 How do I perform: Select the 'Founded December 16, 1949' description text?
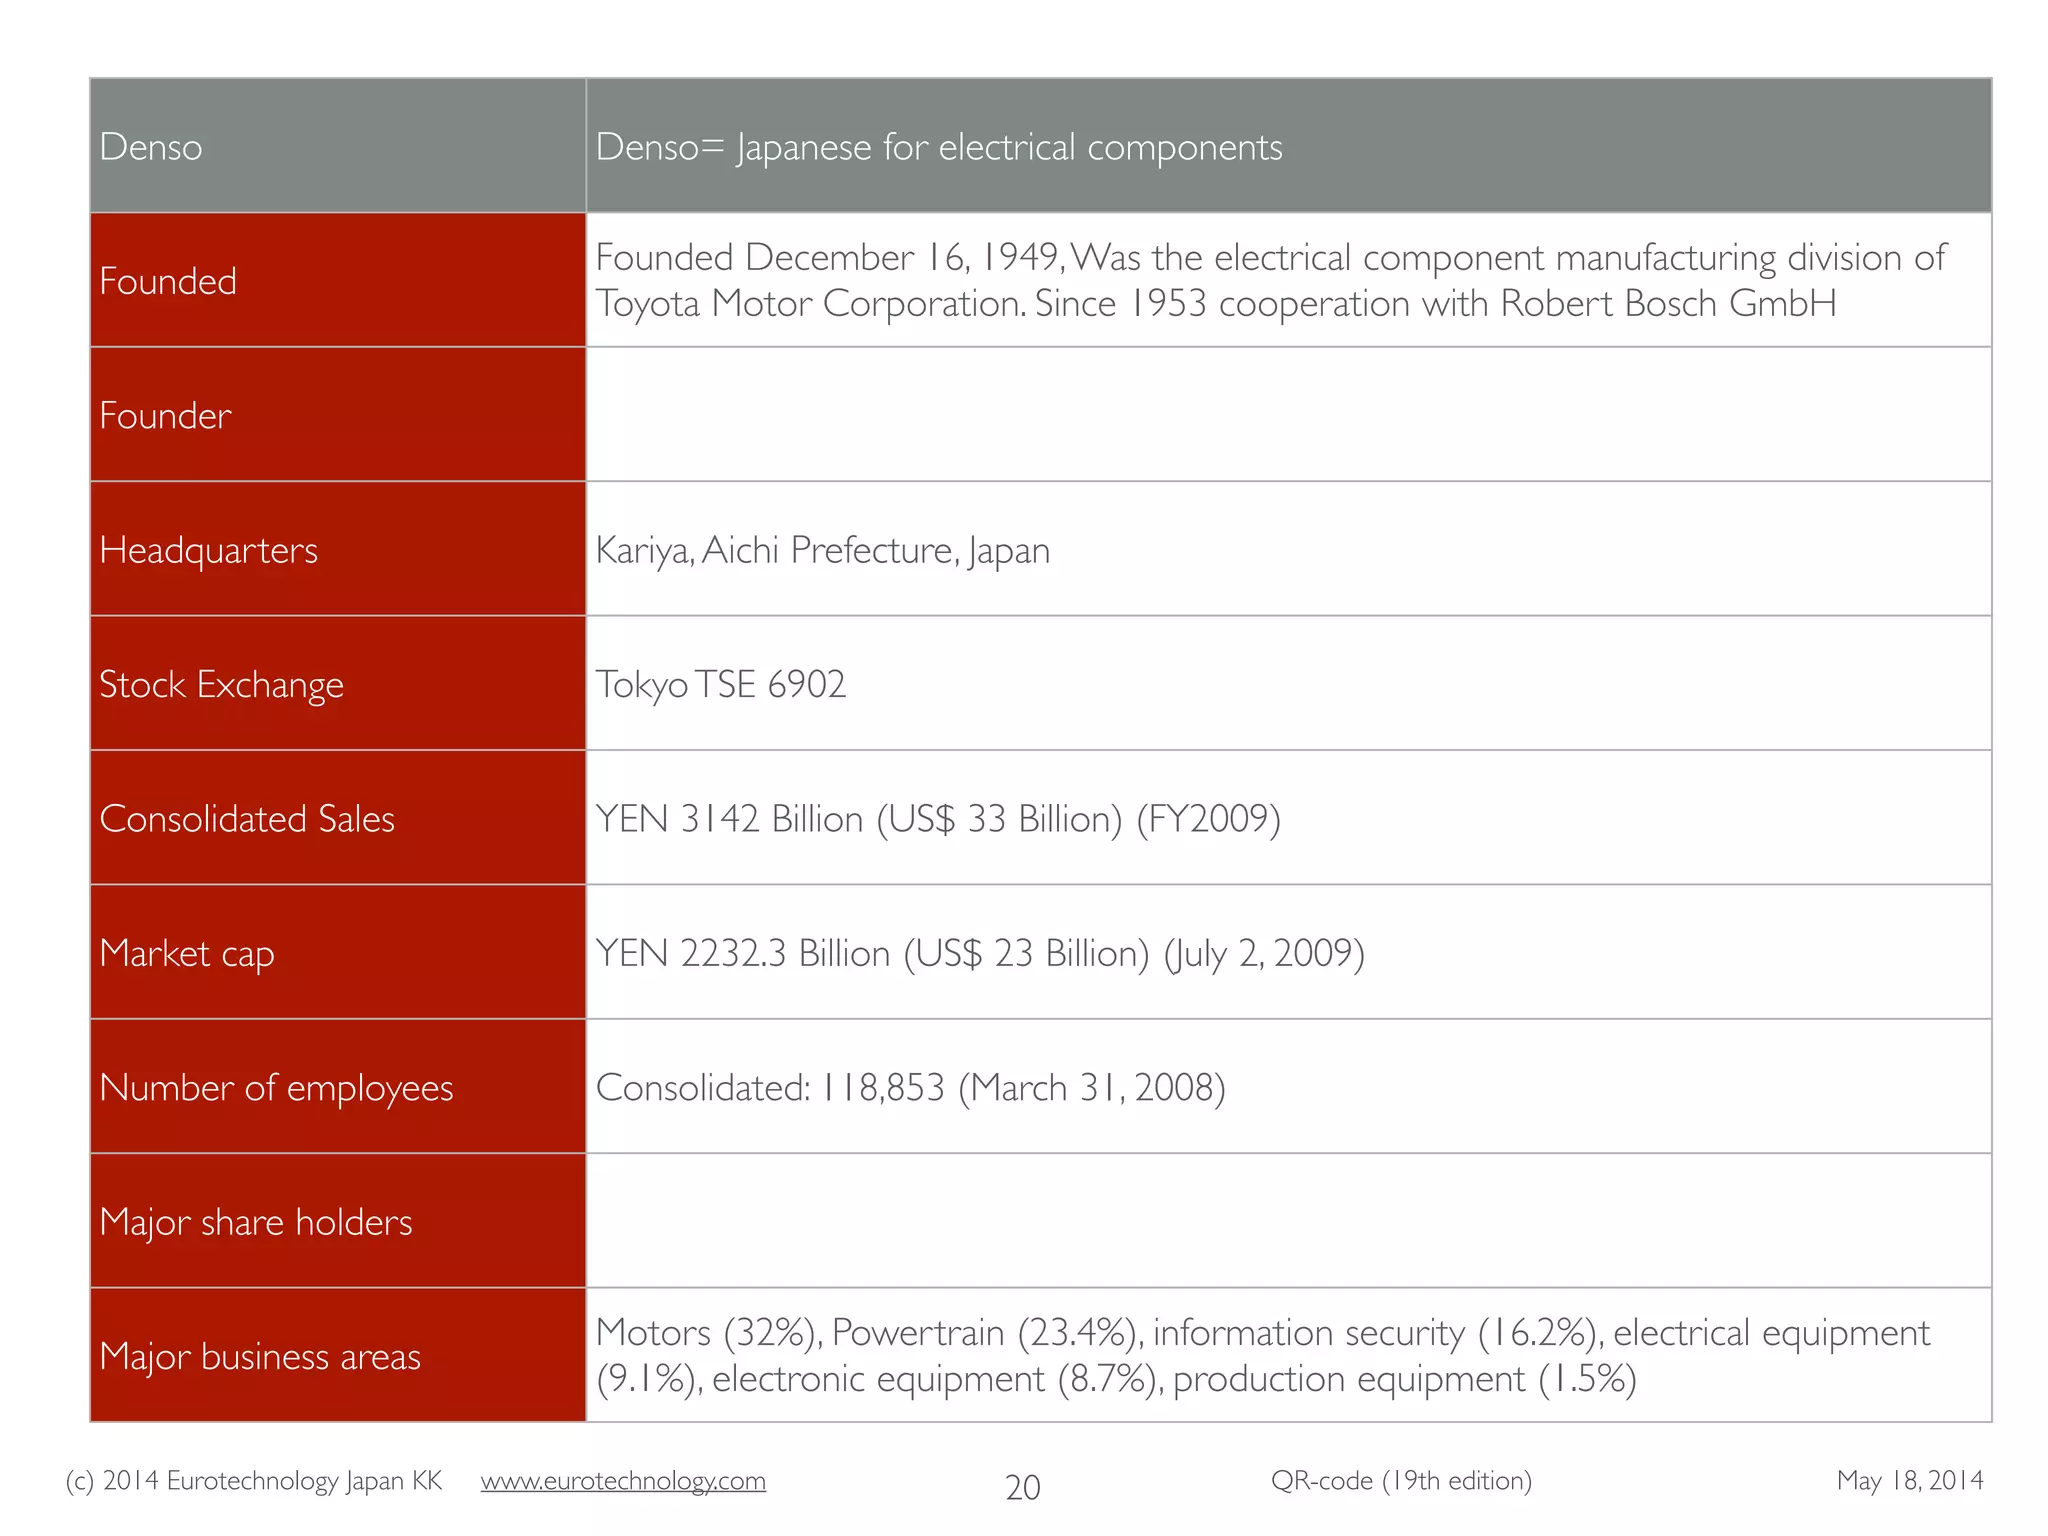click(1270, 281)
